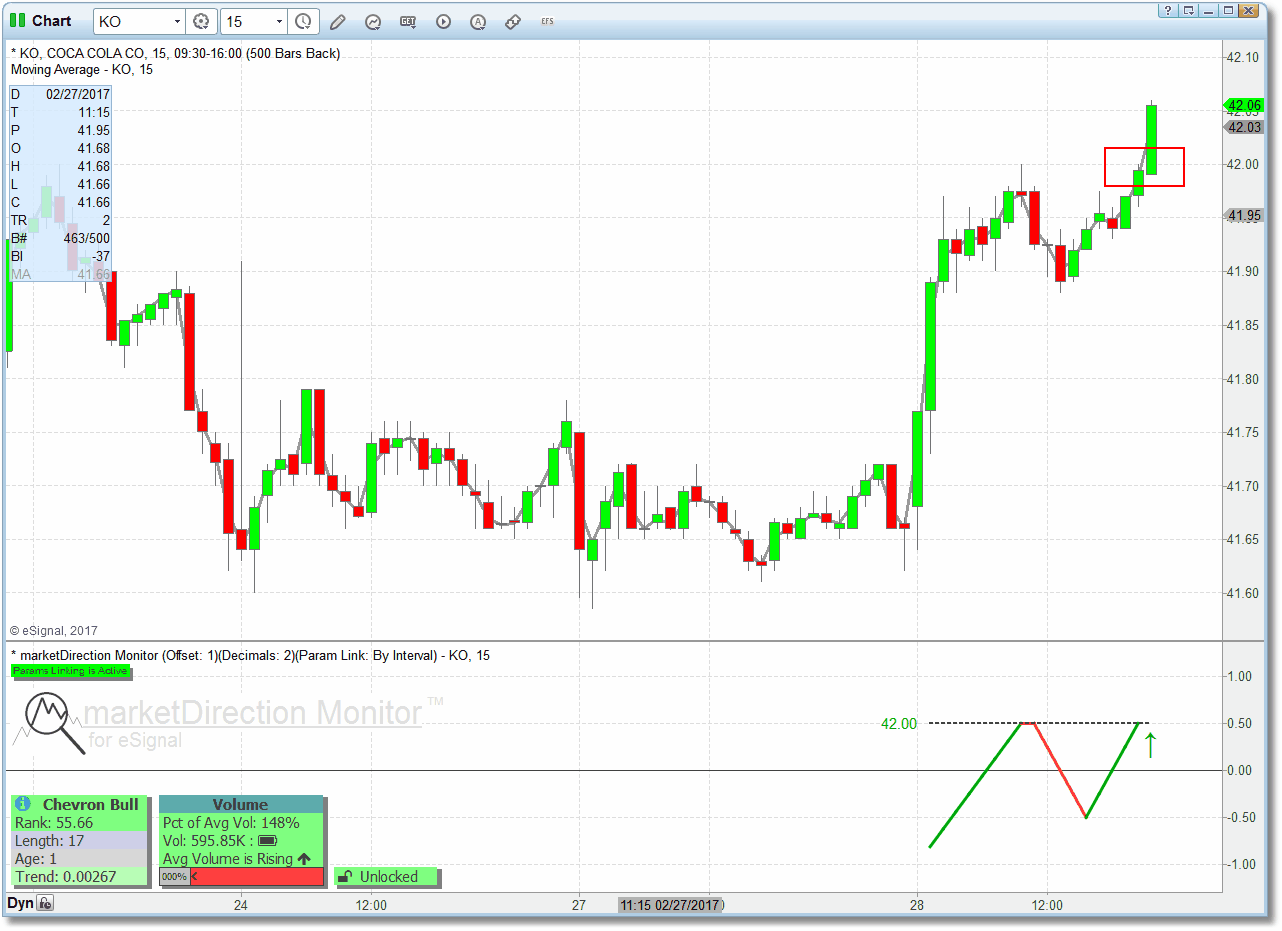Open the alerts 'A' circle icon

(478, 21)
